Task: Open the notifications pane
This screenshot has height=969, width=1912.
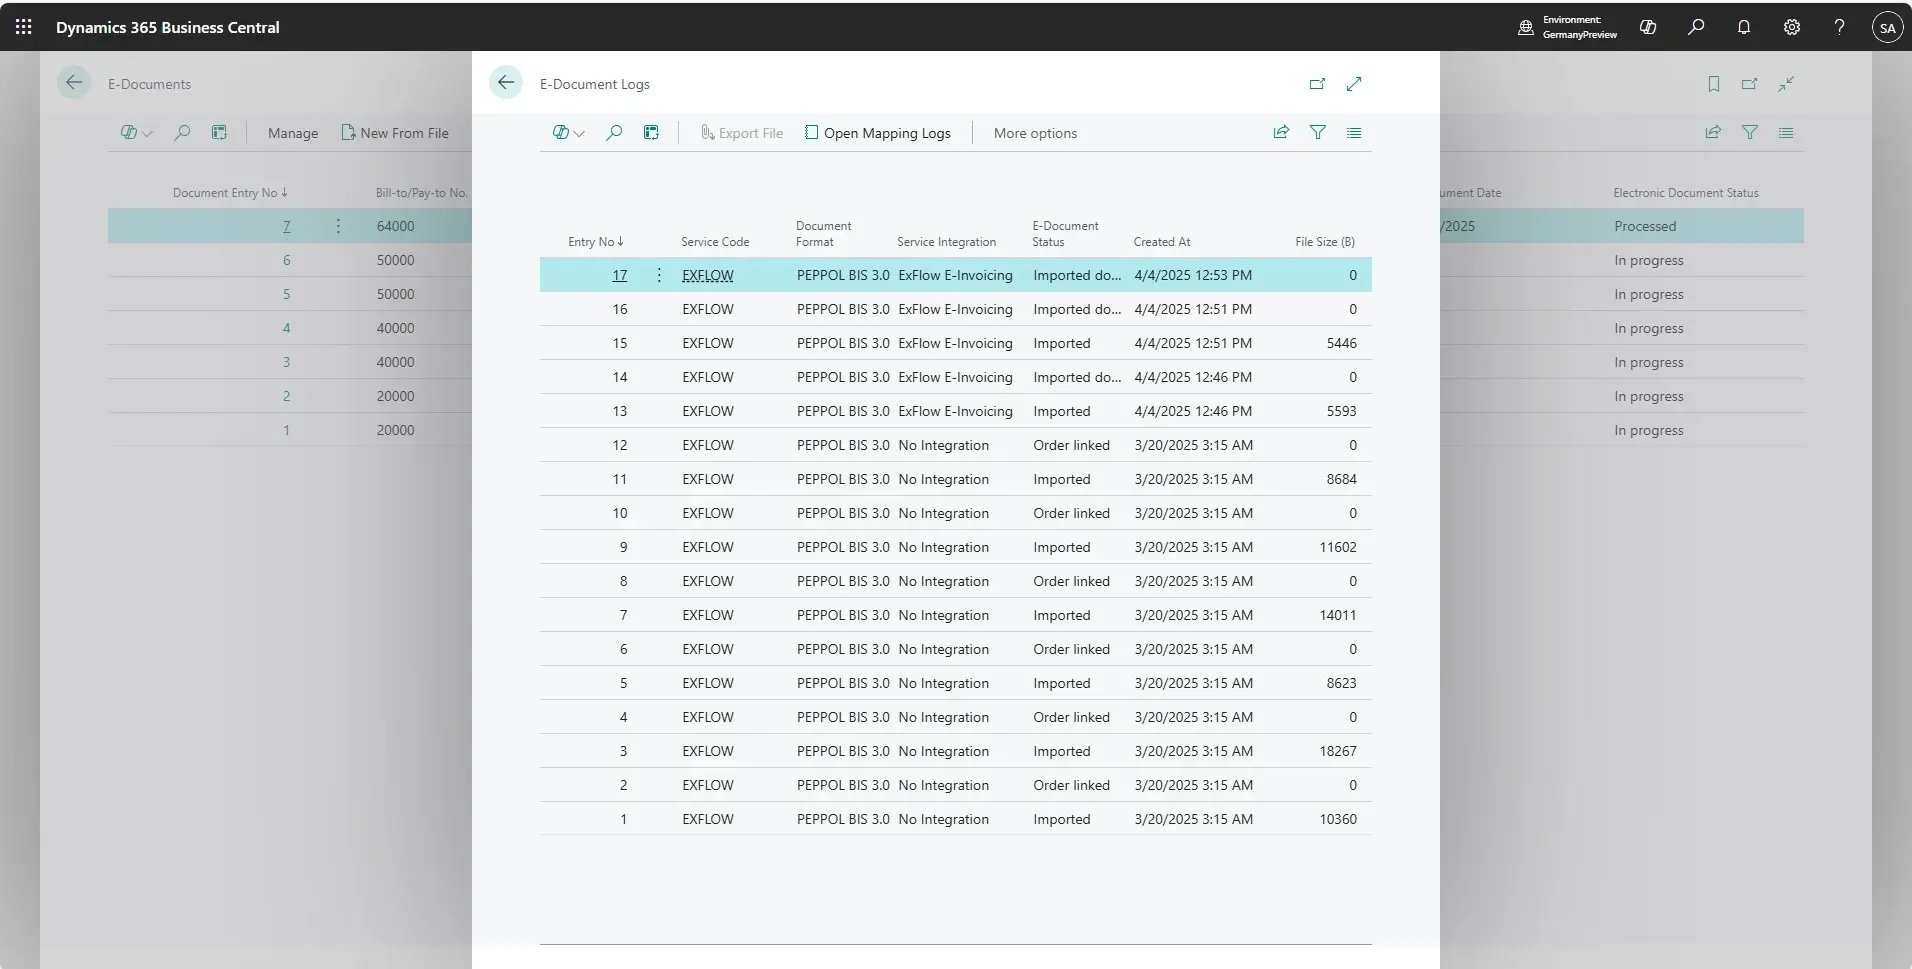Action: click(1743, 27)
